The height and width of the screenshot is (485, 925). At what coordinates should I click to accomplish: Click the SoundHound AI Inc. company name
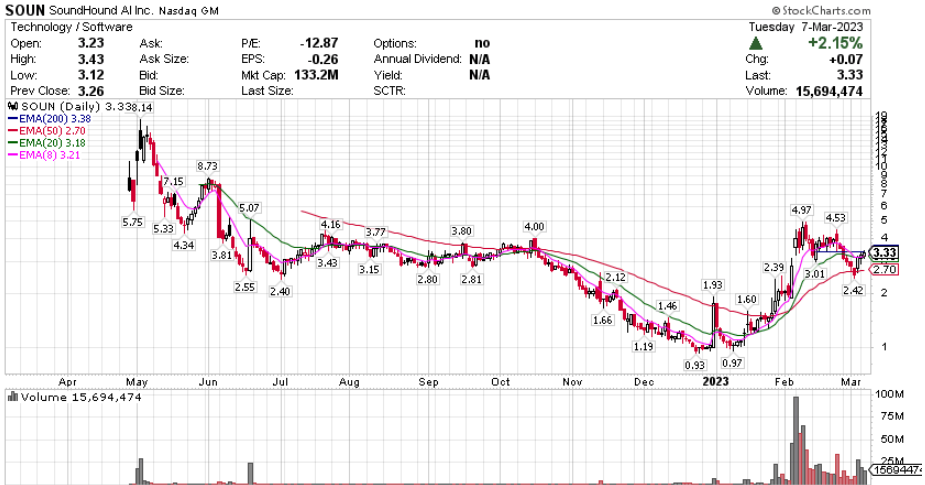click(101, 11)
